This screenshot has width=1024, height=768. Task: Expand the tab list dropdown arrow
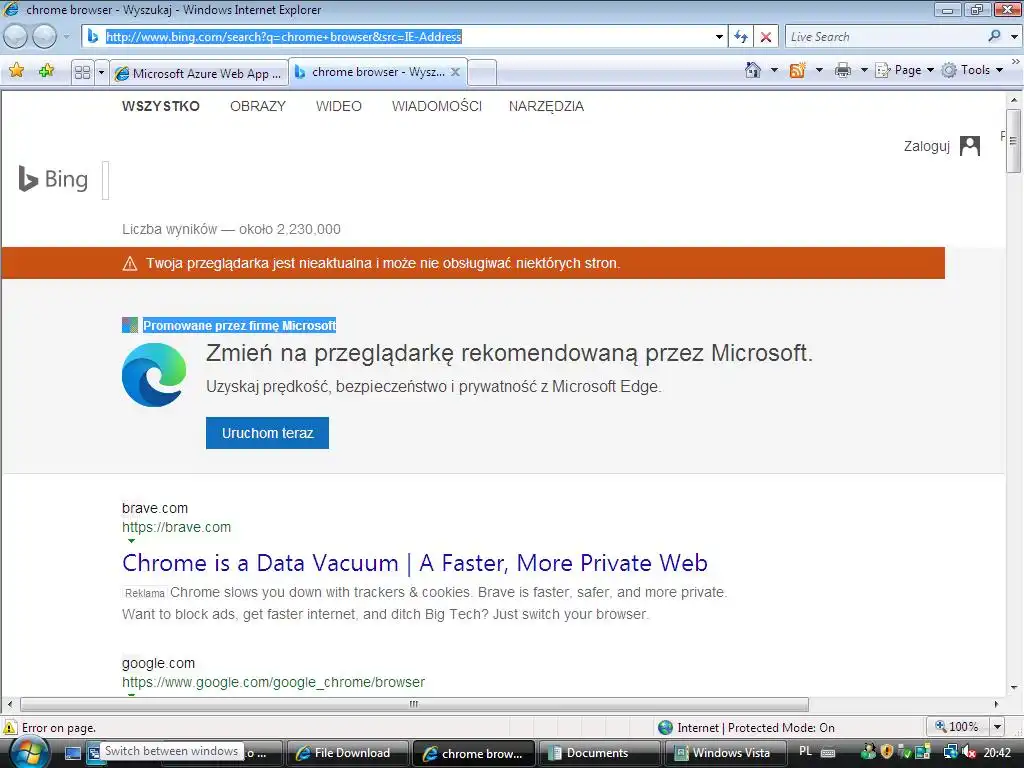(x=101, y=72)
